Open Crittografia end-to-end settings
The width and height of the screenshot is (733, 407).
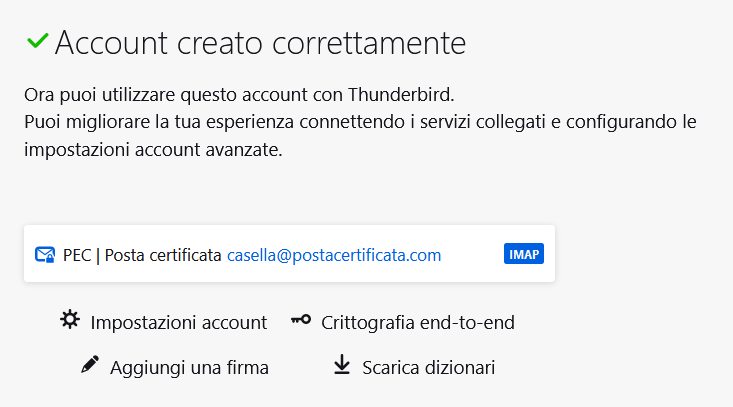[417, 323]
